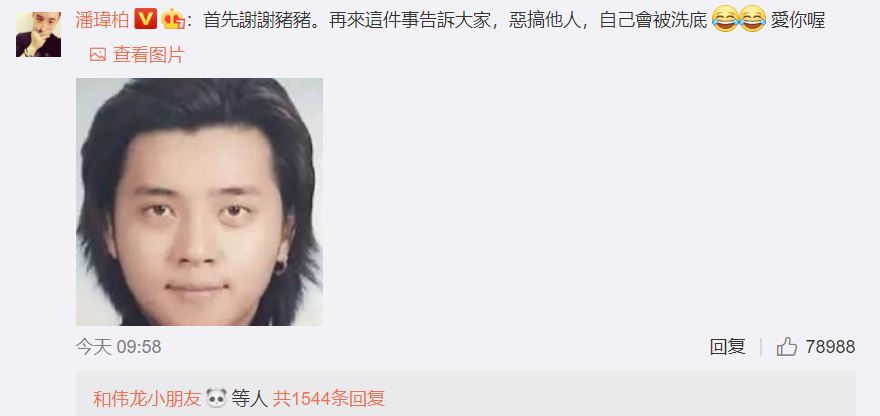Reply to the comment using 回复
880x416 pixels.
pos(727,347)
